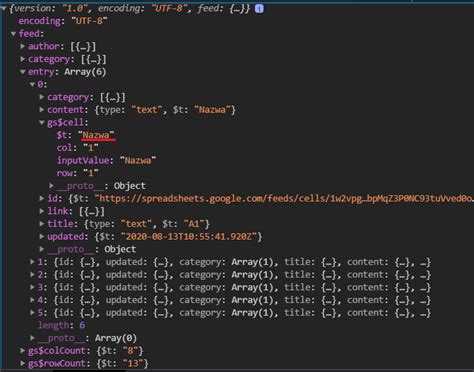Expand the gs$rowCount node
474x372 pixels.
pos(23,363)
